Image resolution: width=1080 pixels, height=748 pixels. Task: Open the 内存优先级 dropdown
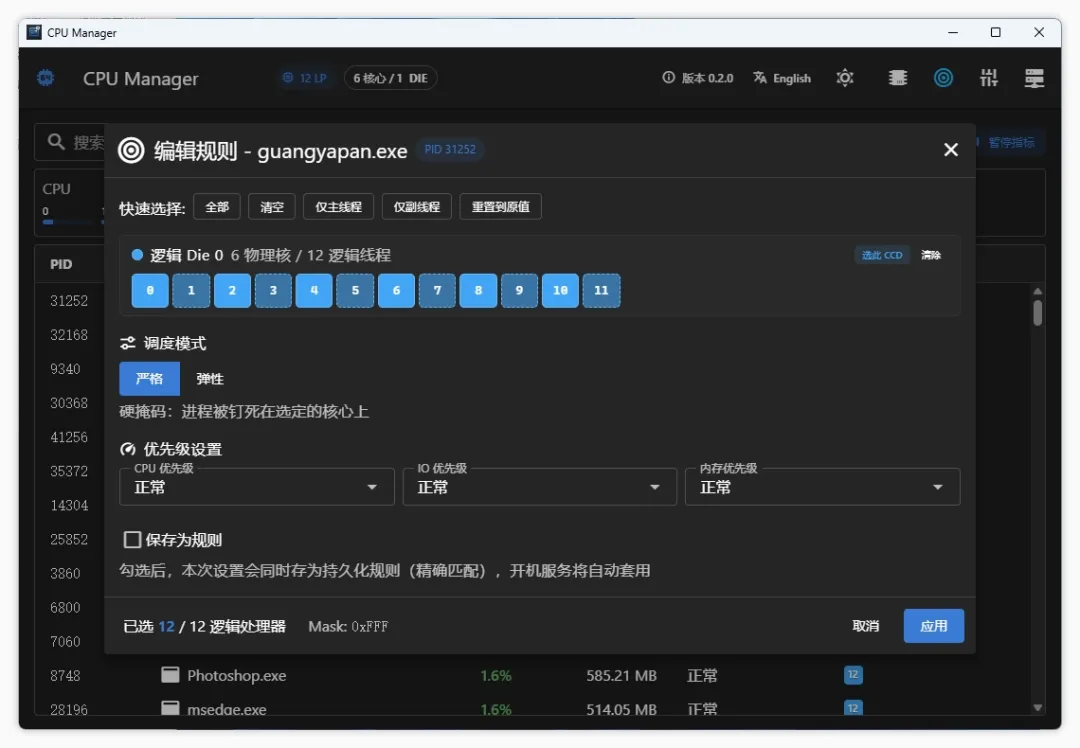click(822, 487)
